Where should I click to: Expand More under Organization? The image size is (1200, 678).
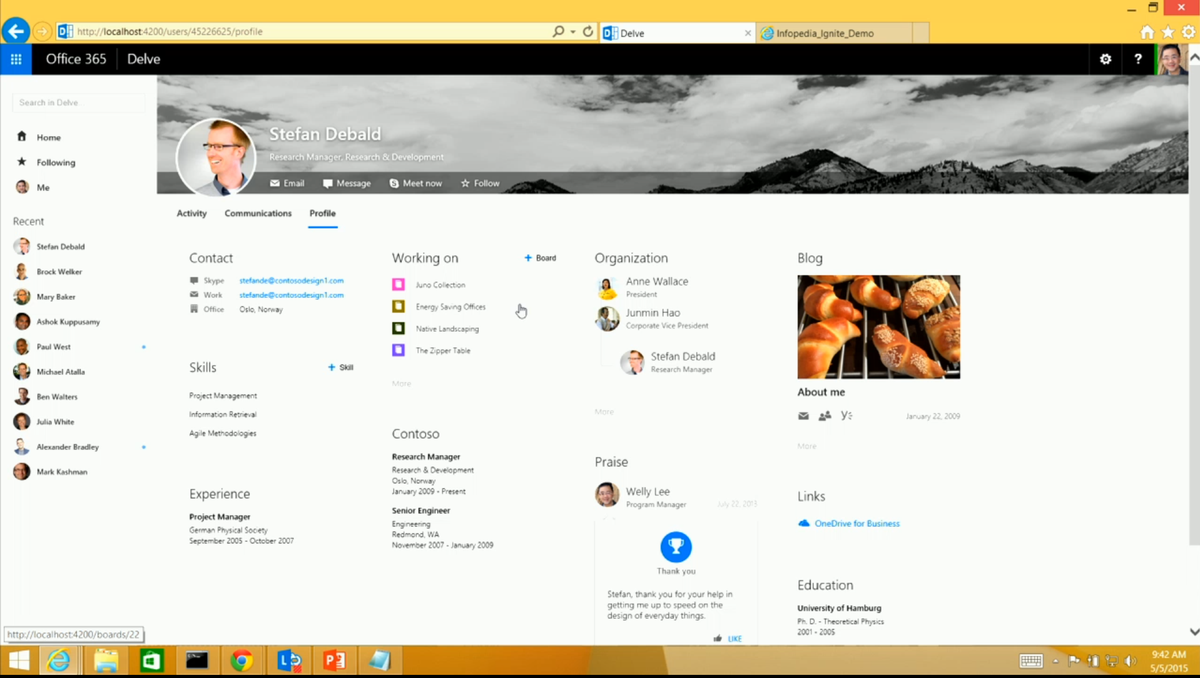604,412
